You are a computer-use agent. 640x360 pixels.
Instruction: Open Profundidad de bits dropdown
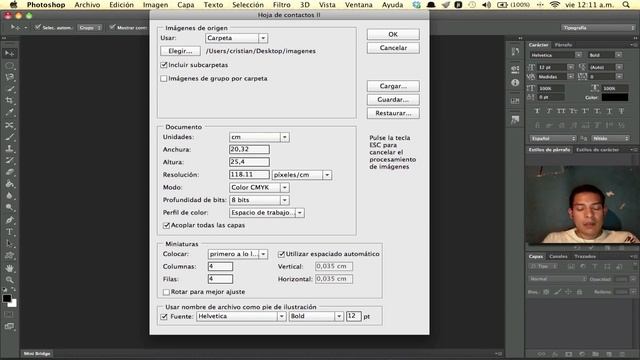259,200
